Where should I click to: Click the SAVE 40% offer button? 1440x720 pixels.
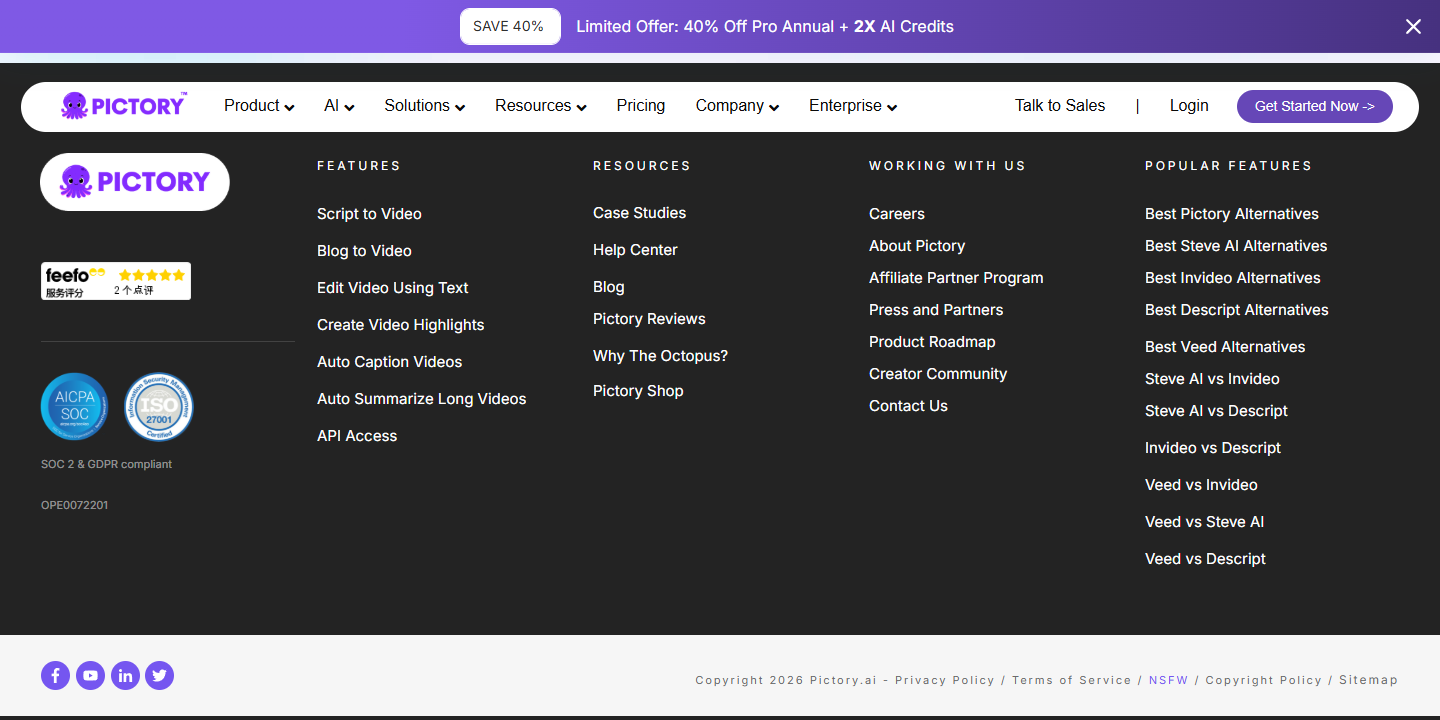510,27
